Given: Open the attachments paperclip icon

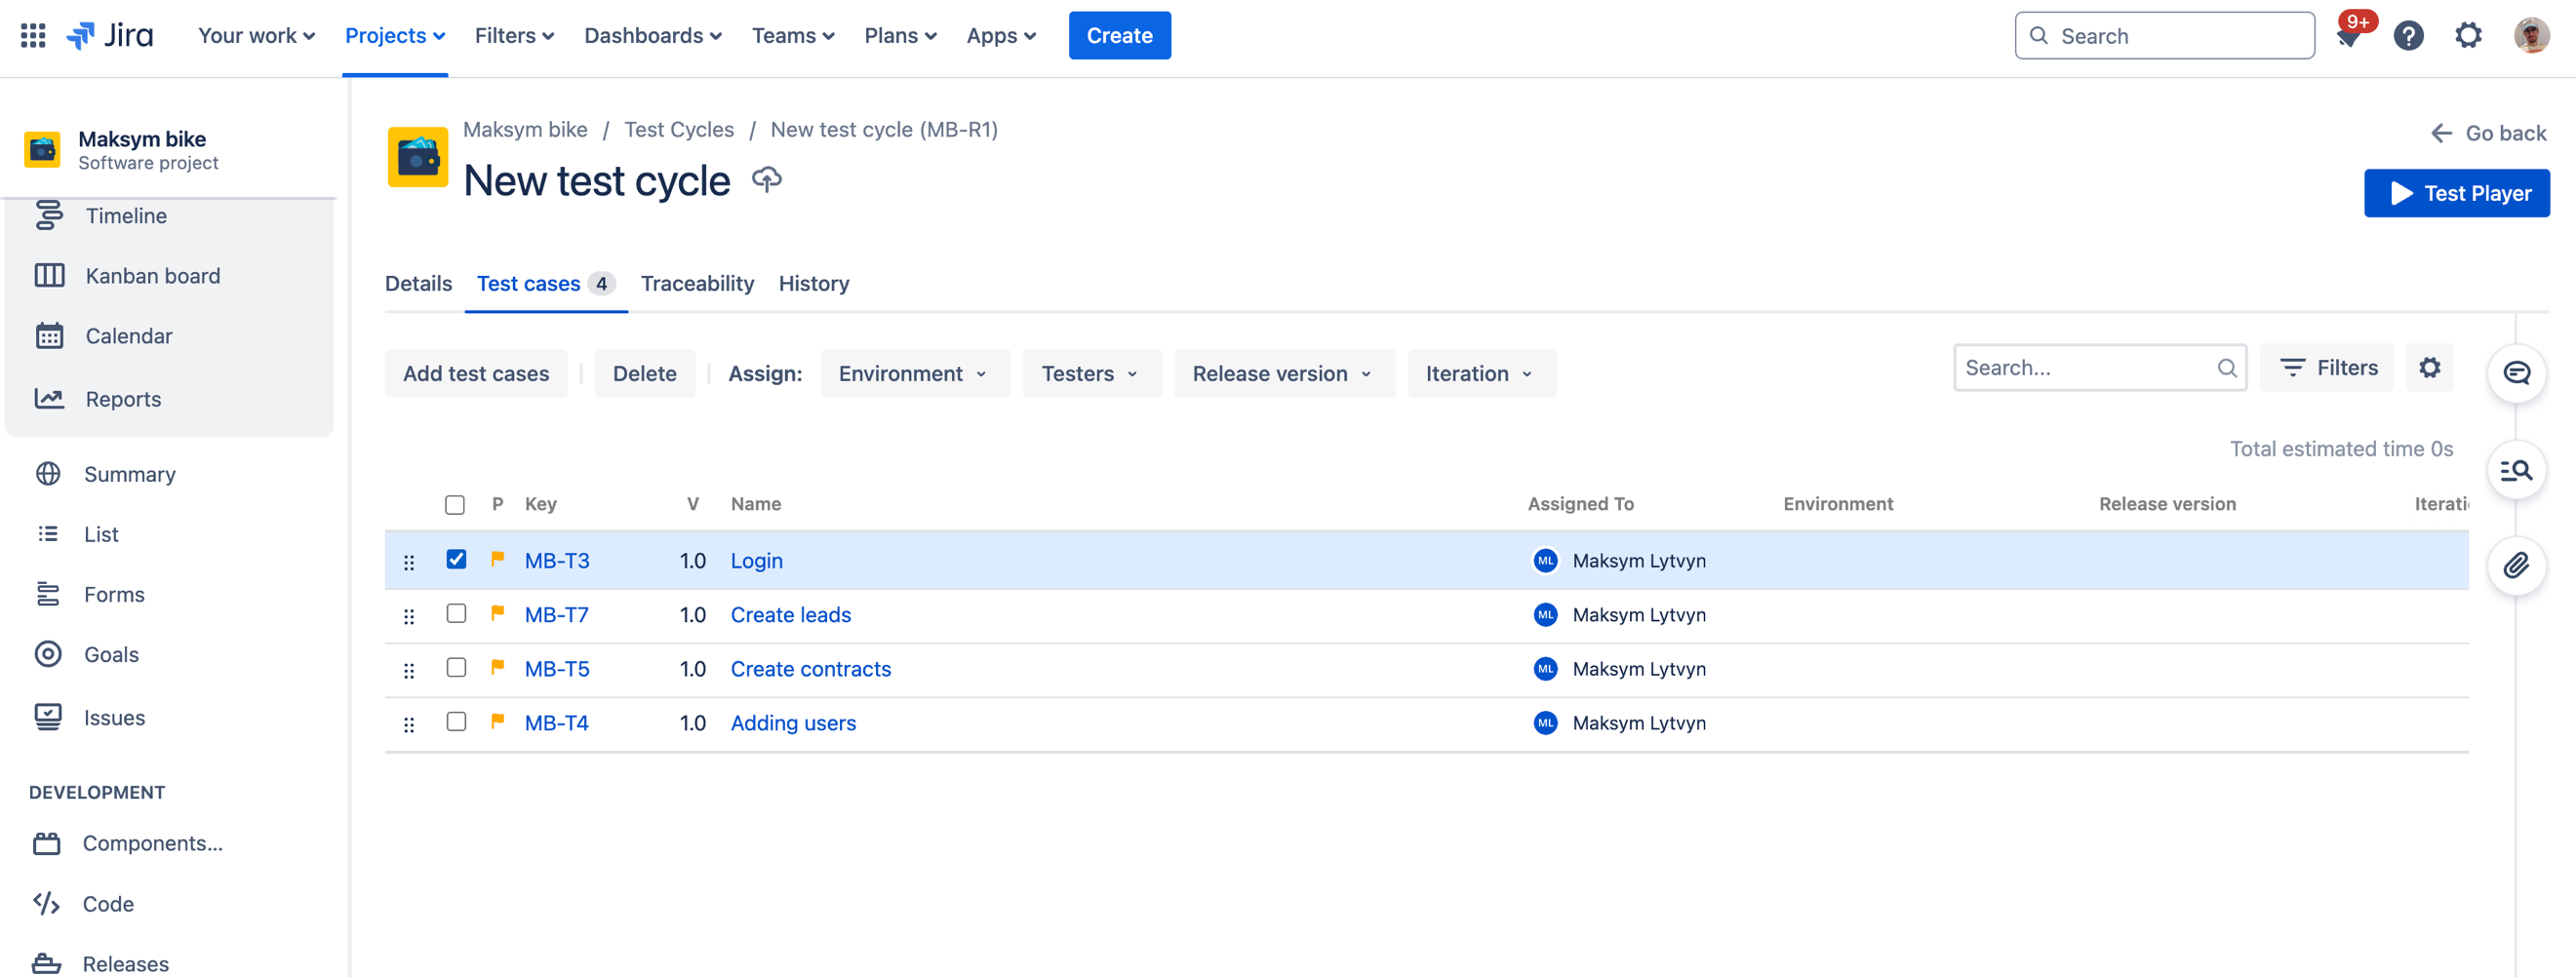Looking at the screenshot, I should tap(2516, 566).
